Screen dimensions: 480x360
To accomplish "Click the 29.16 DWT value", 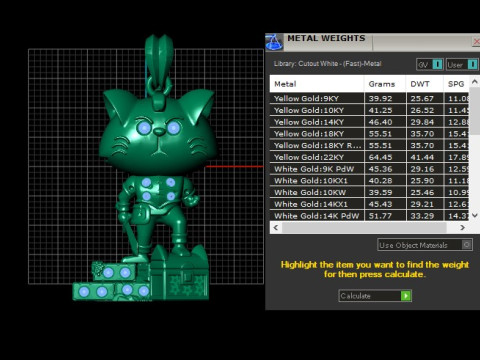I will click(x=422, y=169).
